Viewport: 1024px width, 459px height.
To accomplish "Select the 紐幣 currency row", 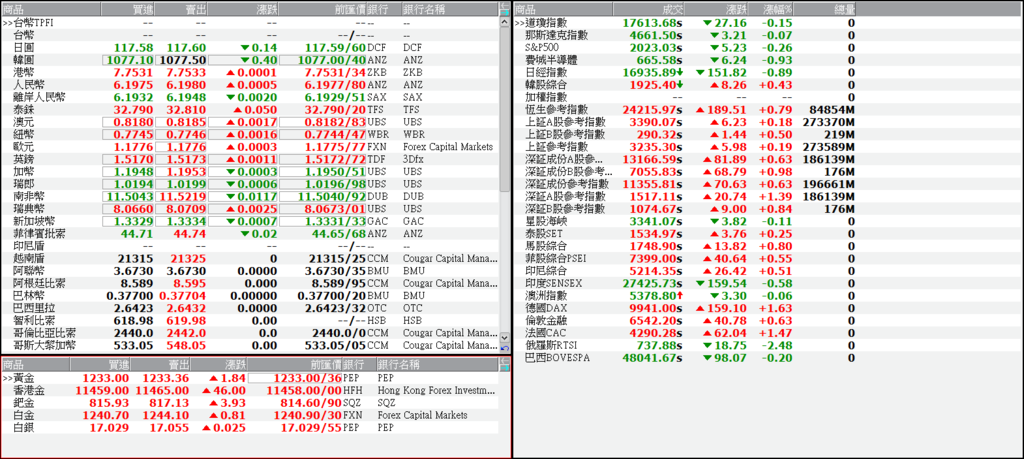I will 250,135.
